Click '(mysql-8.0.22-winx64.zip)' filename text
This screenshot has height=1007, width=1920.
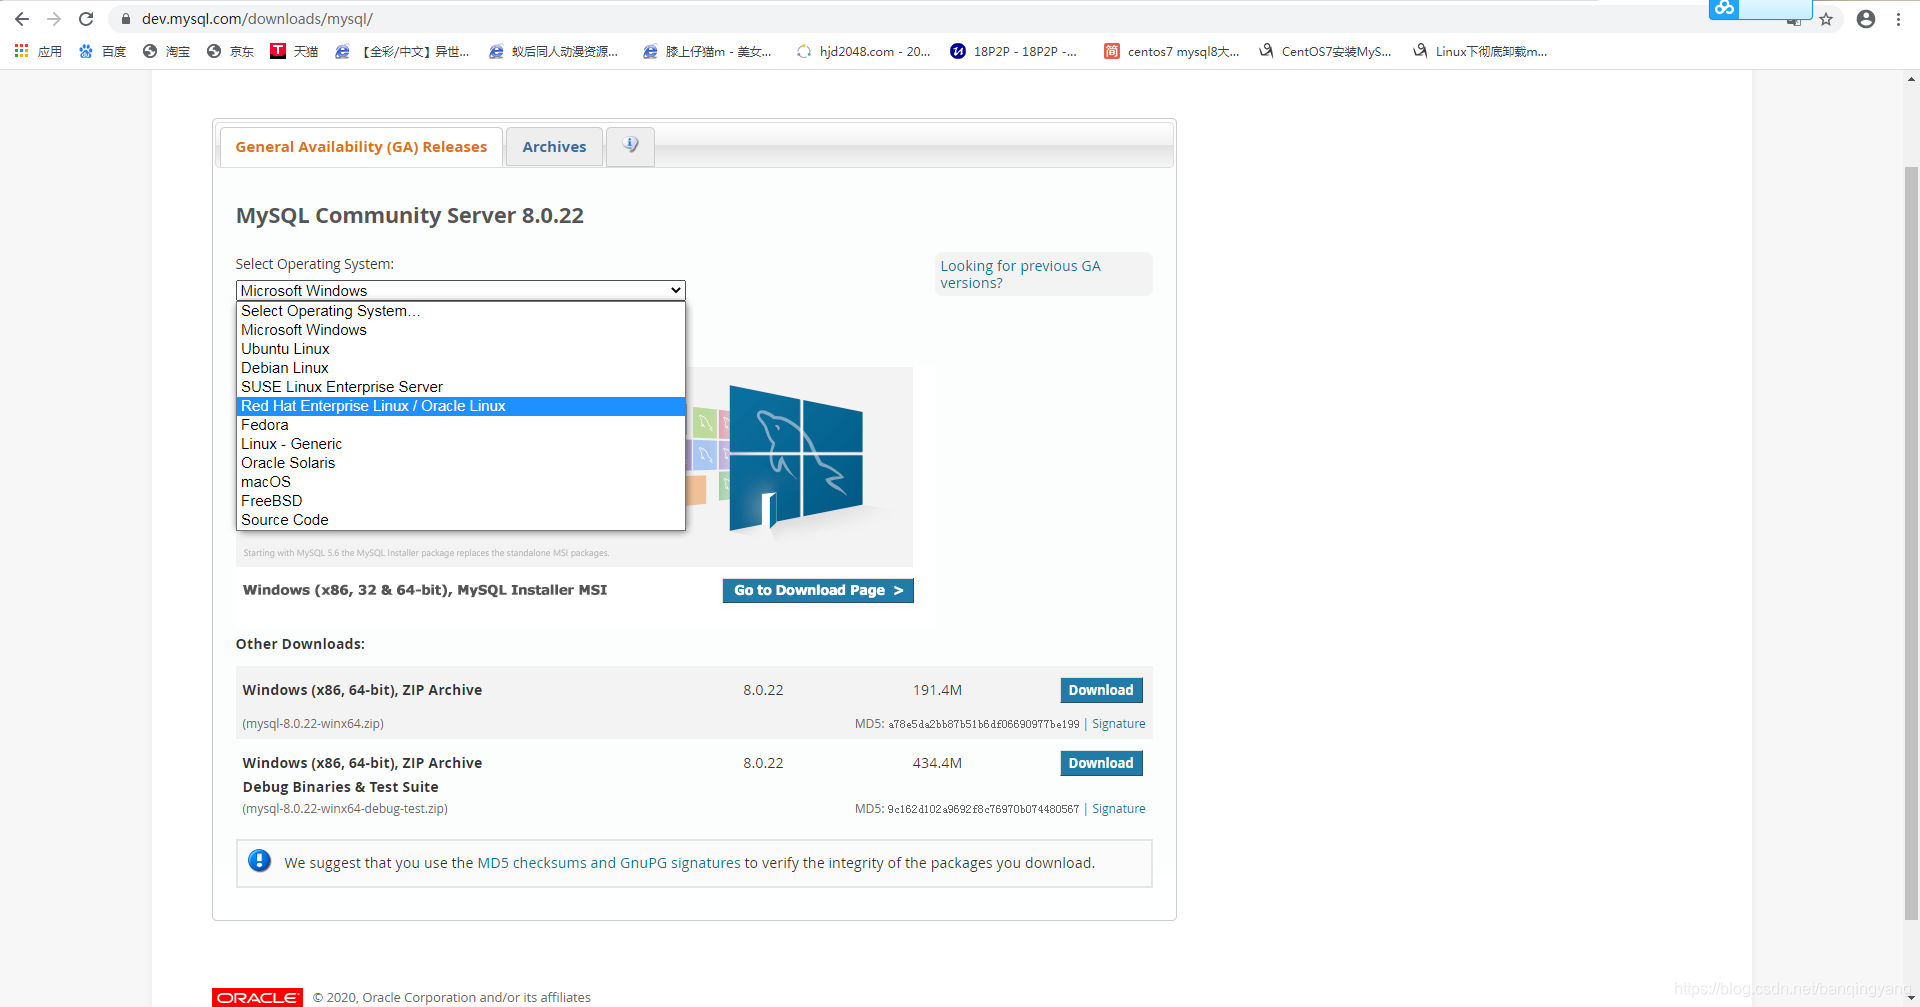313,724
